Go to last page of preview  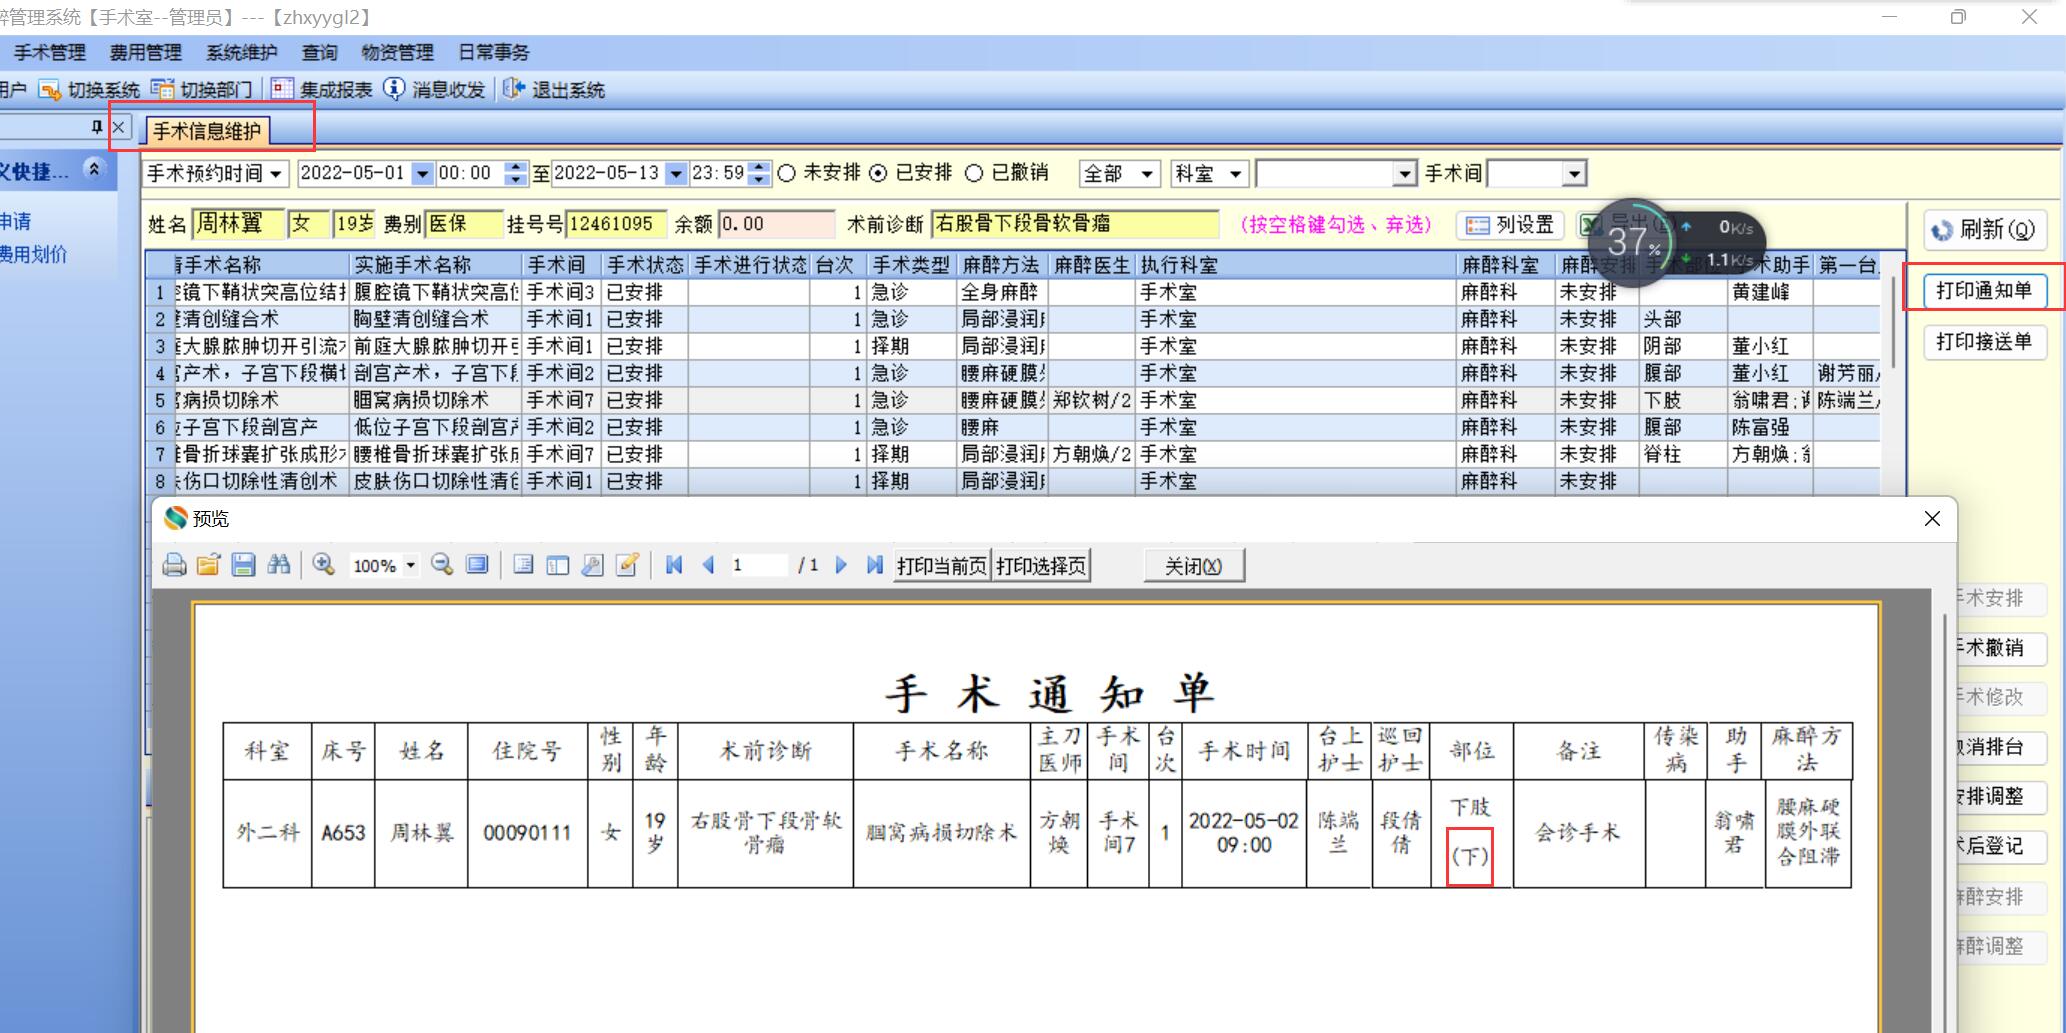click(875, 565)
